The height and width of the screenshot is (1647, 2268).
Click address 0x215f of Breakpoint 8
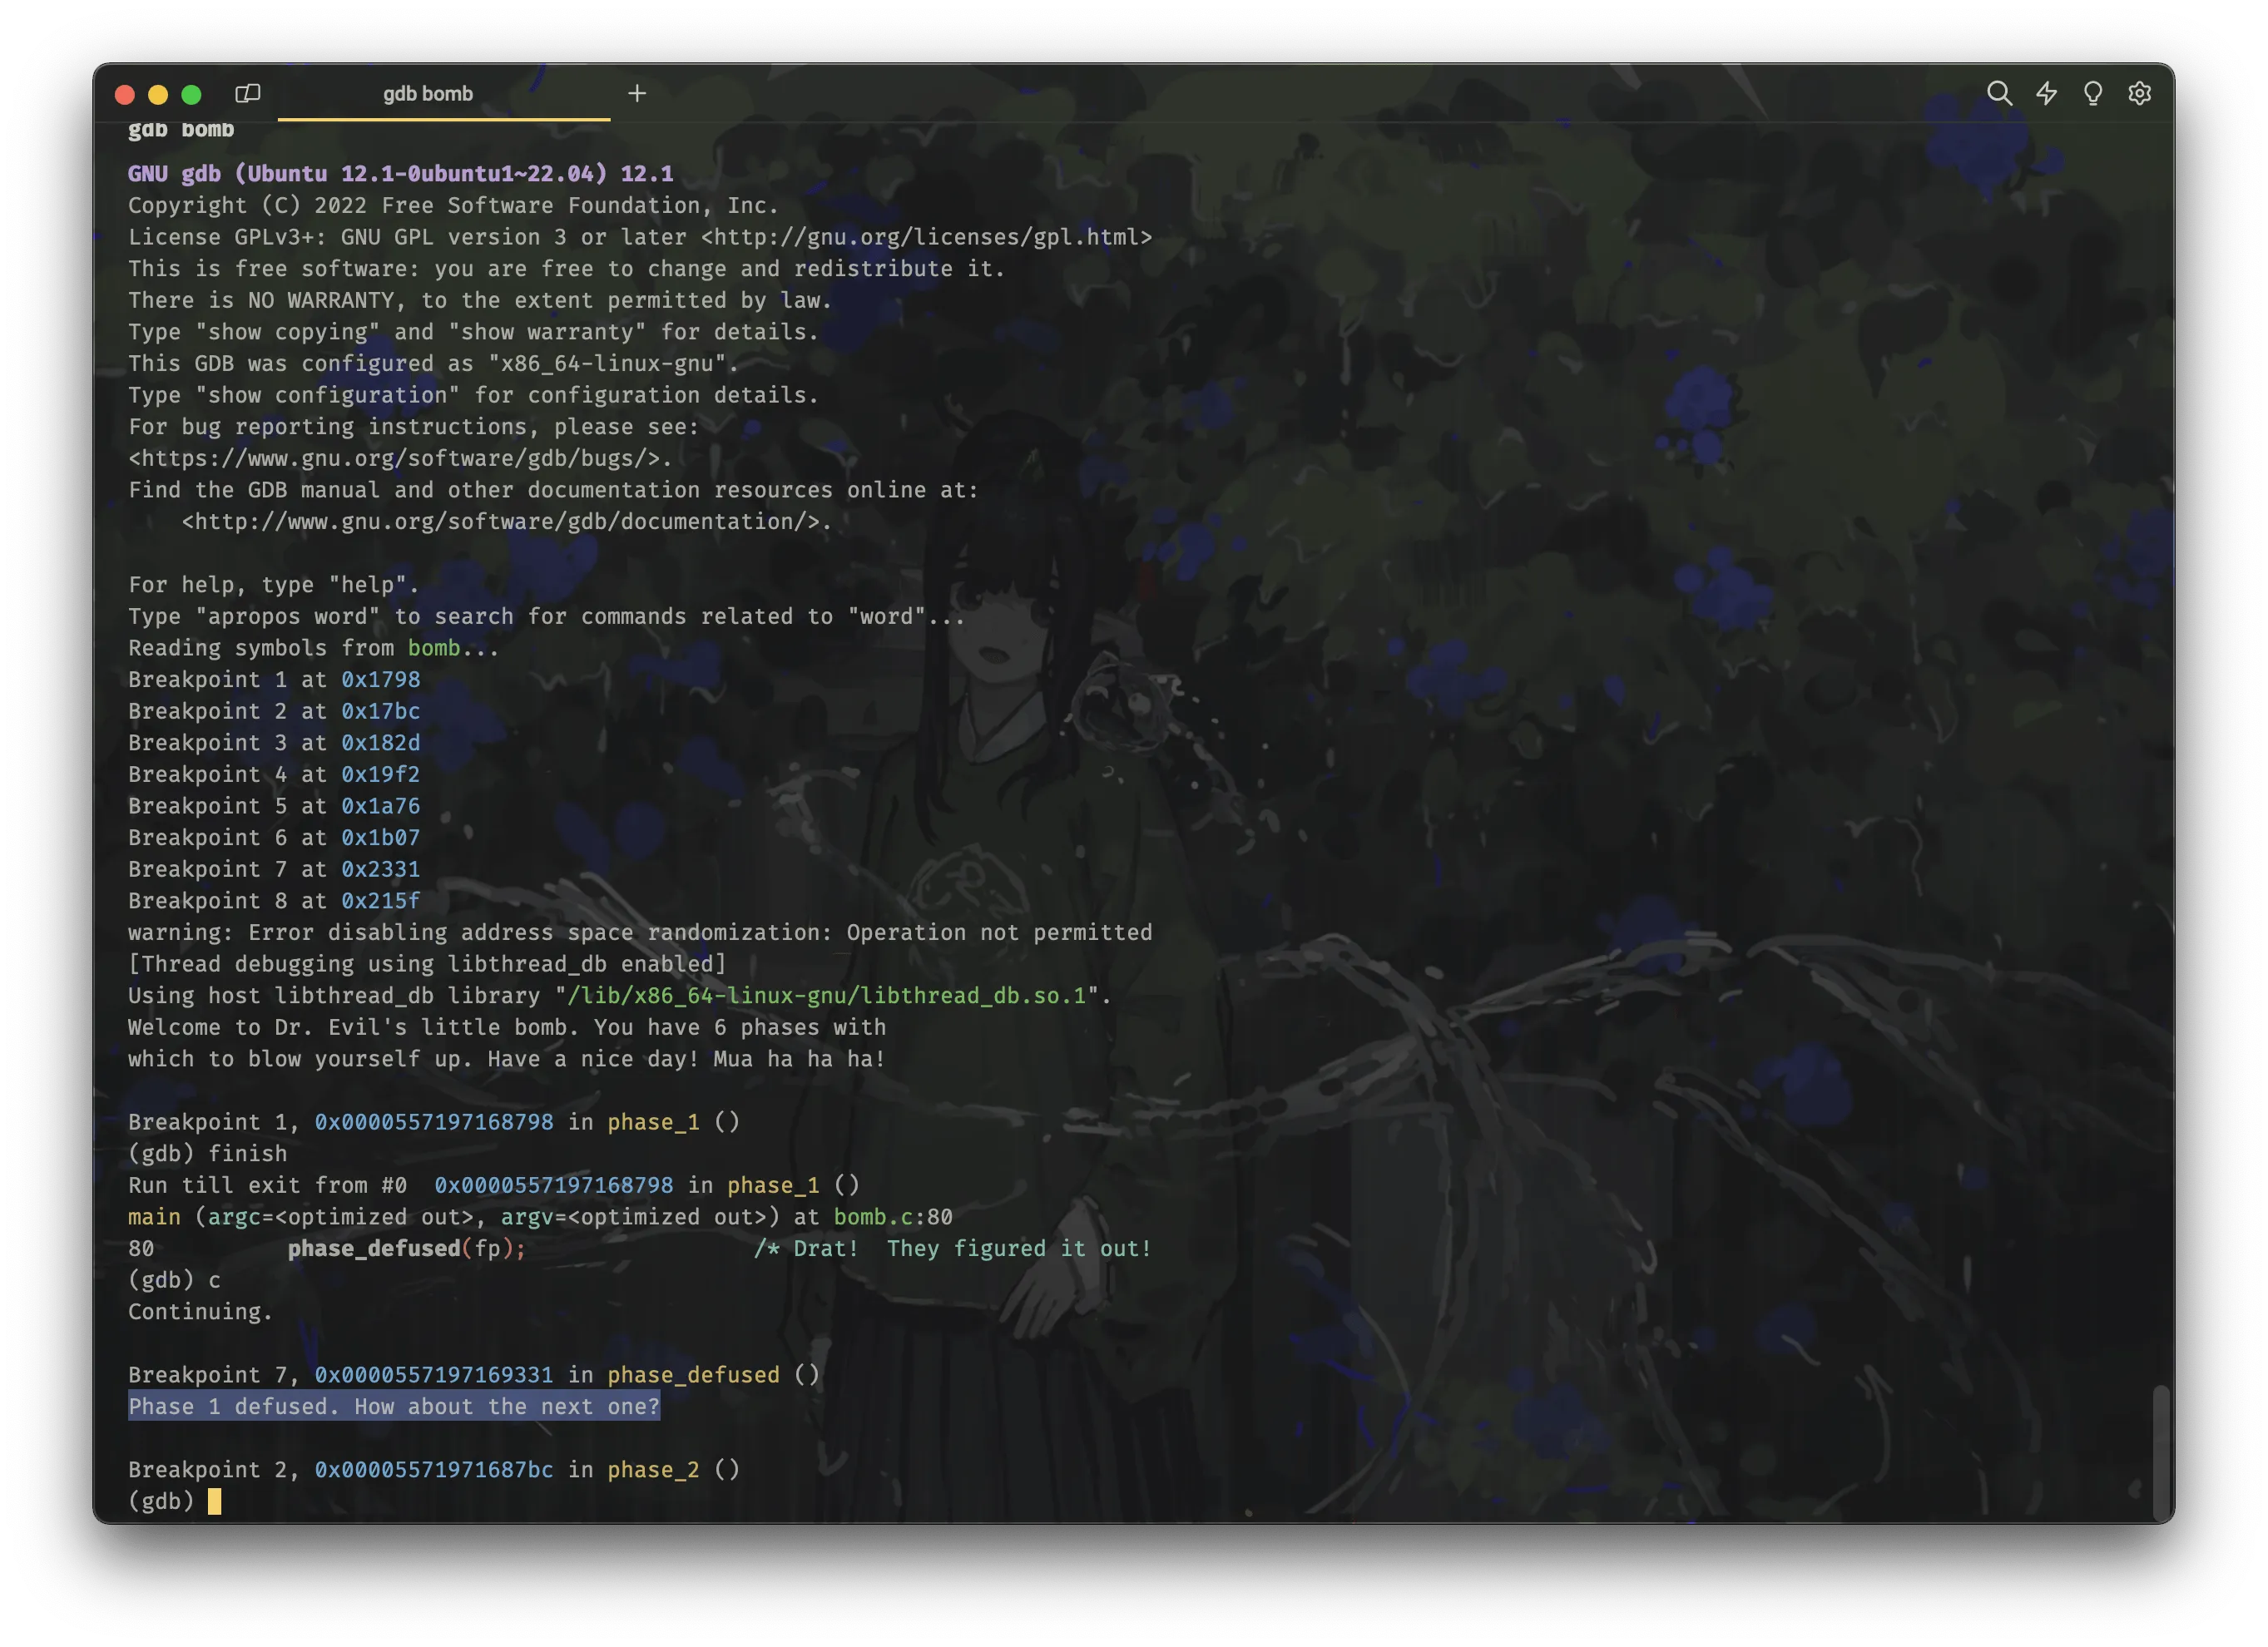pyautogui.click(x=381, y=900)
